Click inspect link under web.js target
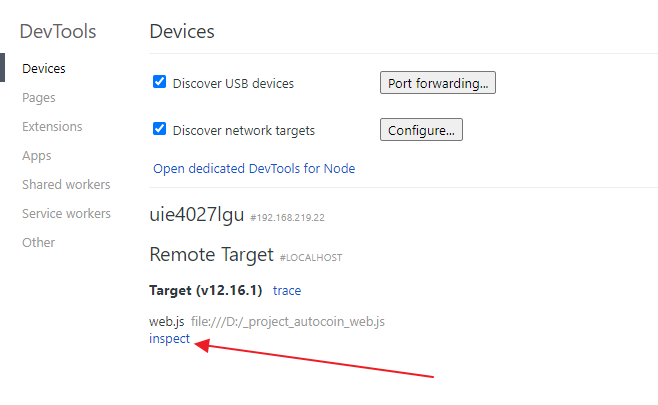This screenshot has width=658, height=405. coord(169,338)
